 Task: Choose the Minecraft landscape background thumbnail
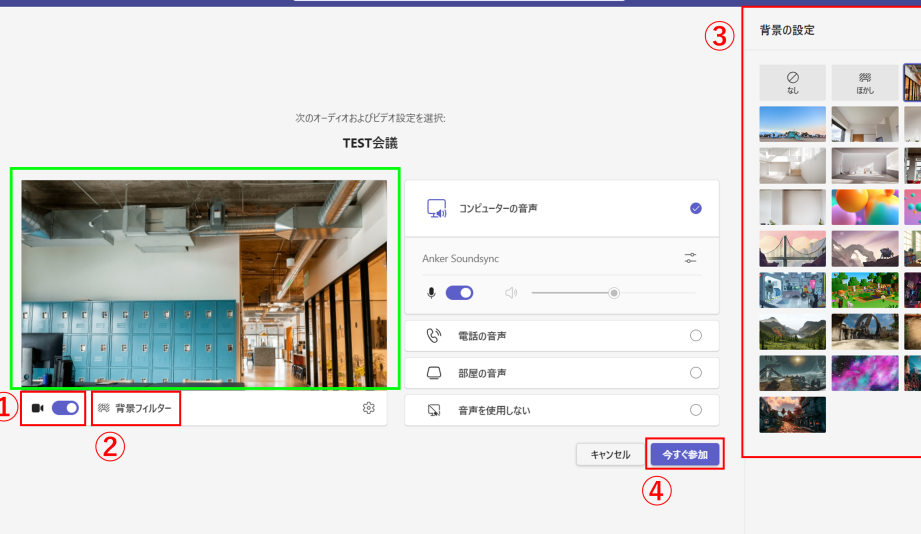click(x=865, y=290)
